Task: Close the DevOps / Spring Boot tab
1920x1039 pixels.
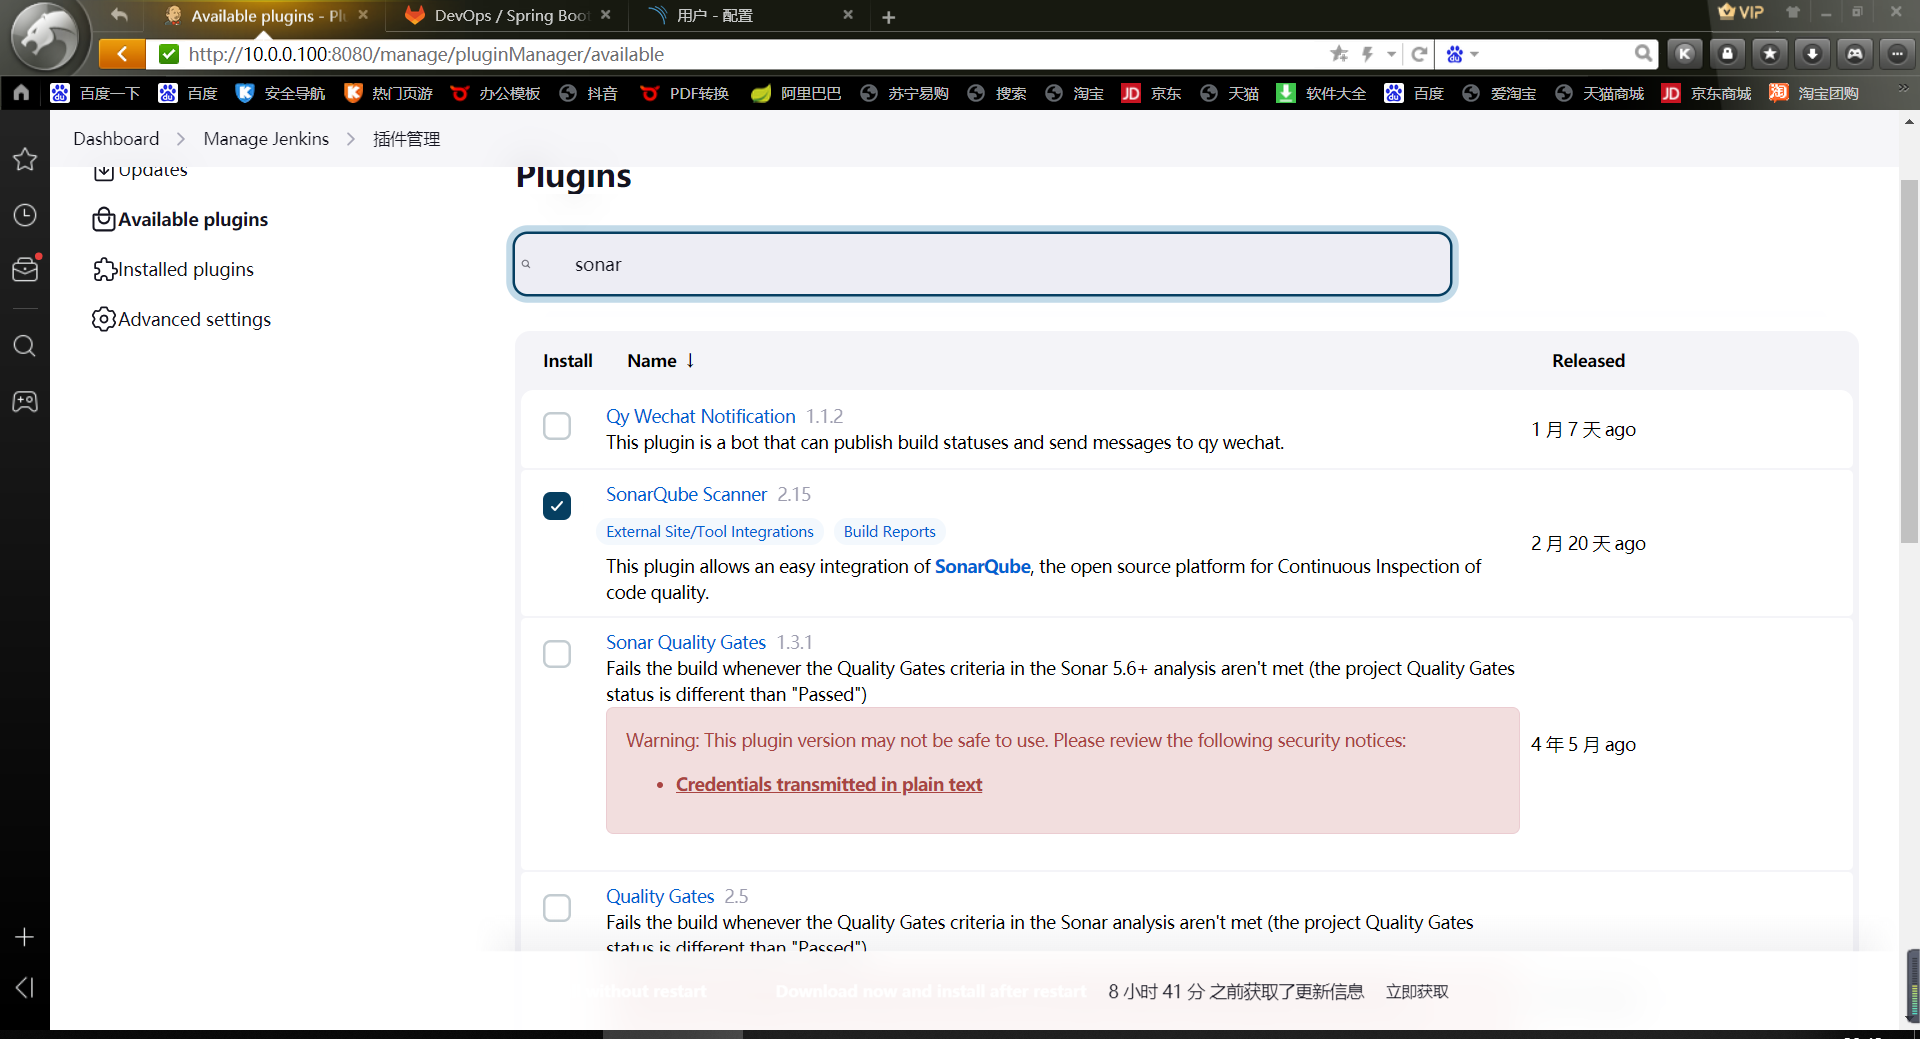Action: click(606, 15)
